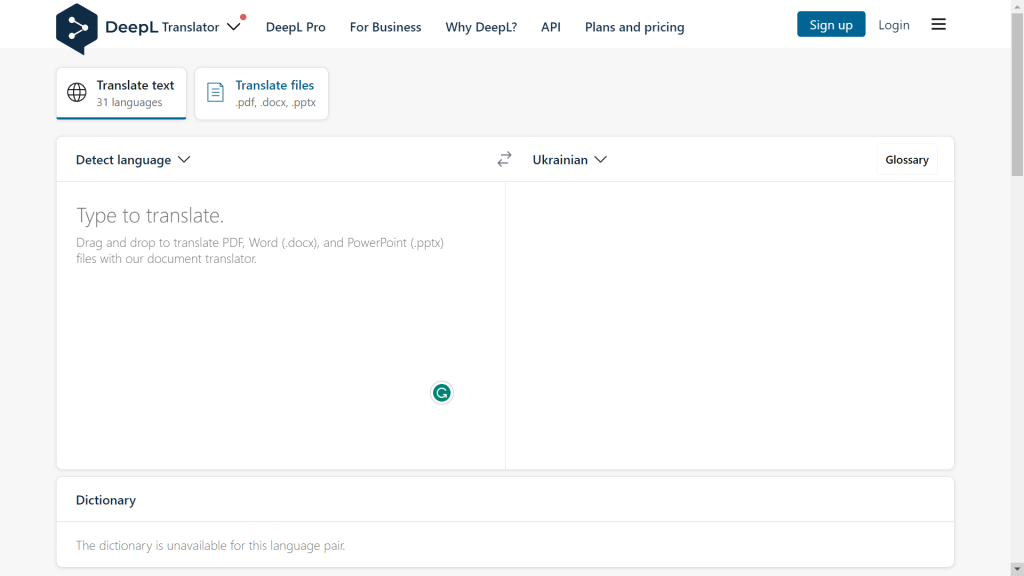Select the Translate text tab

(121, 93)
